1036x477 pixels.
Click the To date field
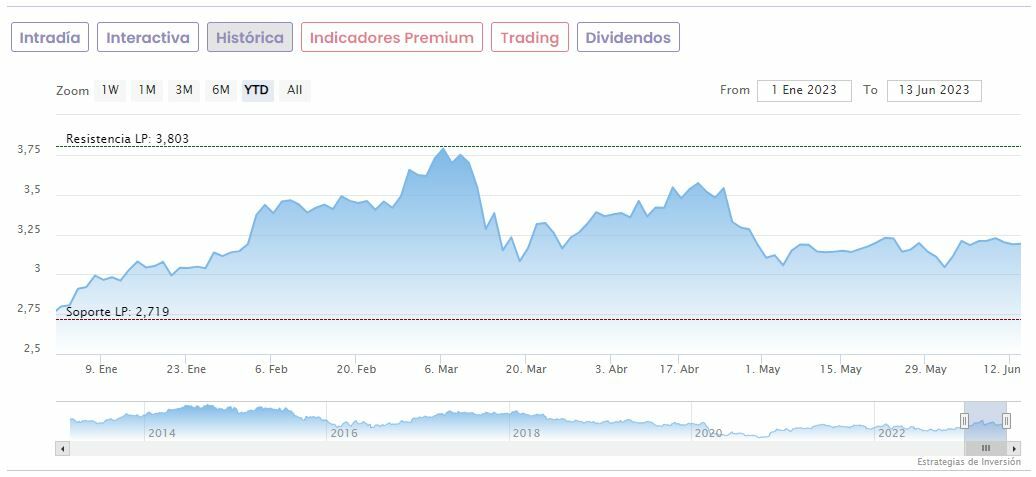coord(934,90)
